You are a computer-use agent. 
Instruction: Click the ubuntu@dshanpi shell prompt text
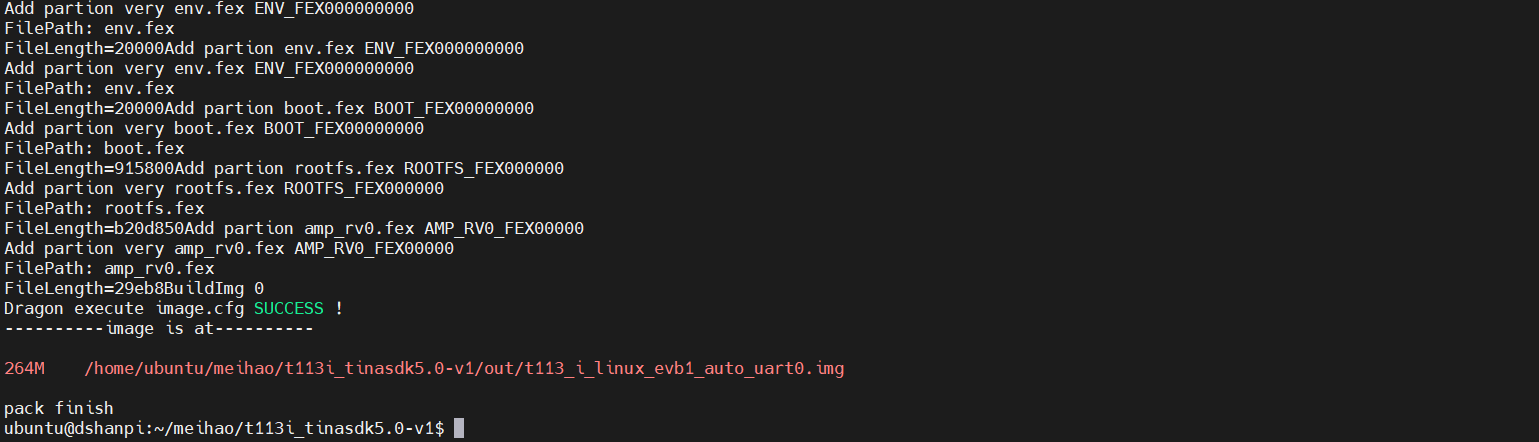point(224,429)
